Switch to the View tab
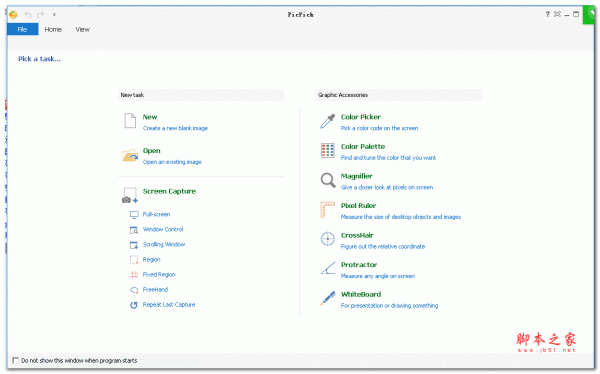The height and width of the screenshot is (374, 600). [x=82, y=29]
